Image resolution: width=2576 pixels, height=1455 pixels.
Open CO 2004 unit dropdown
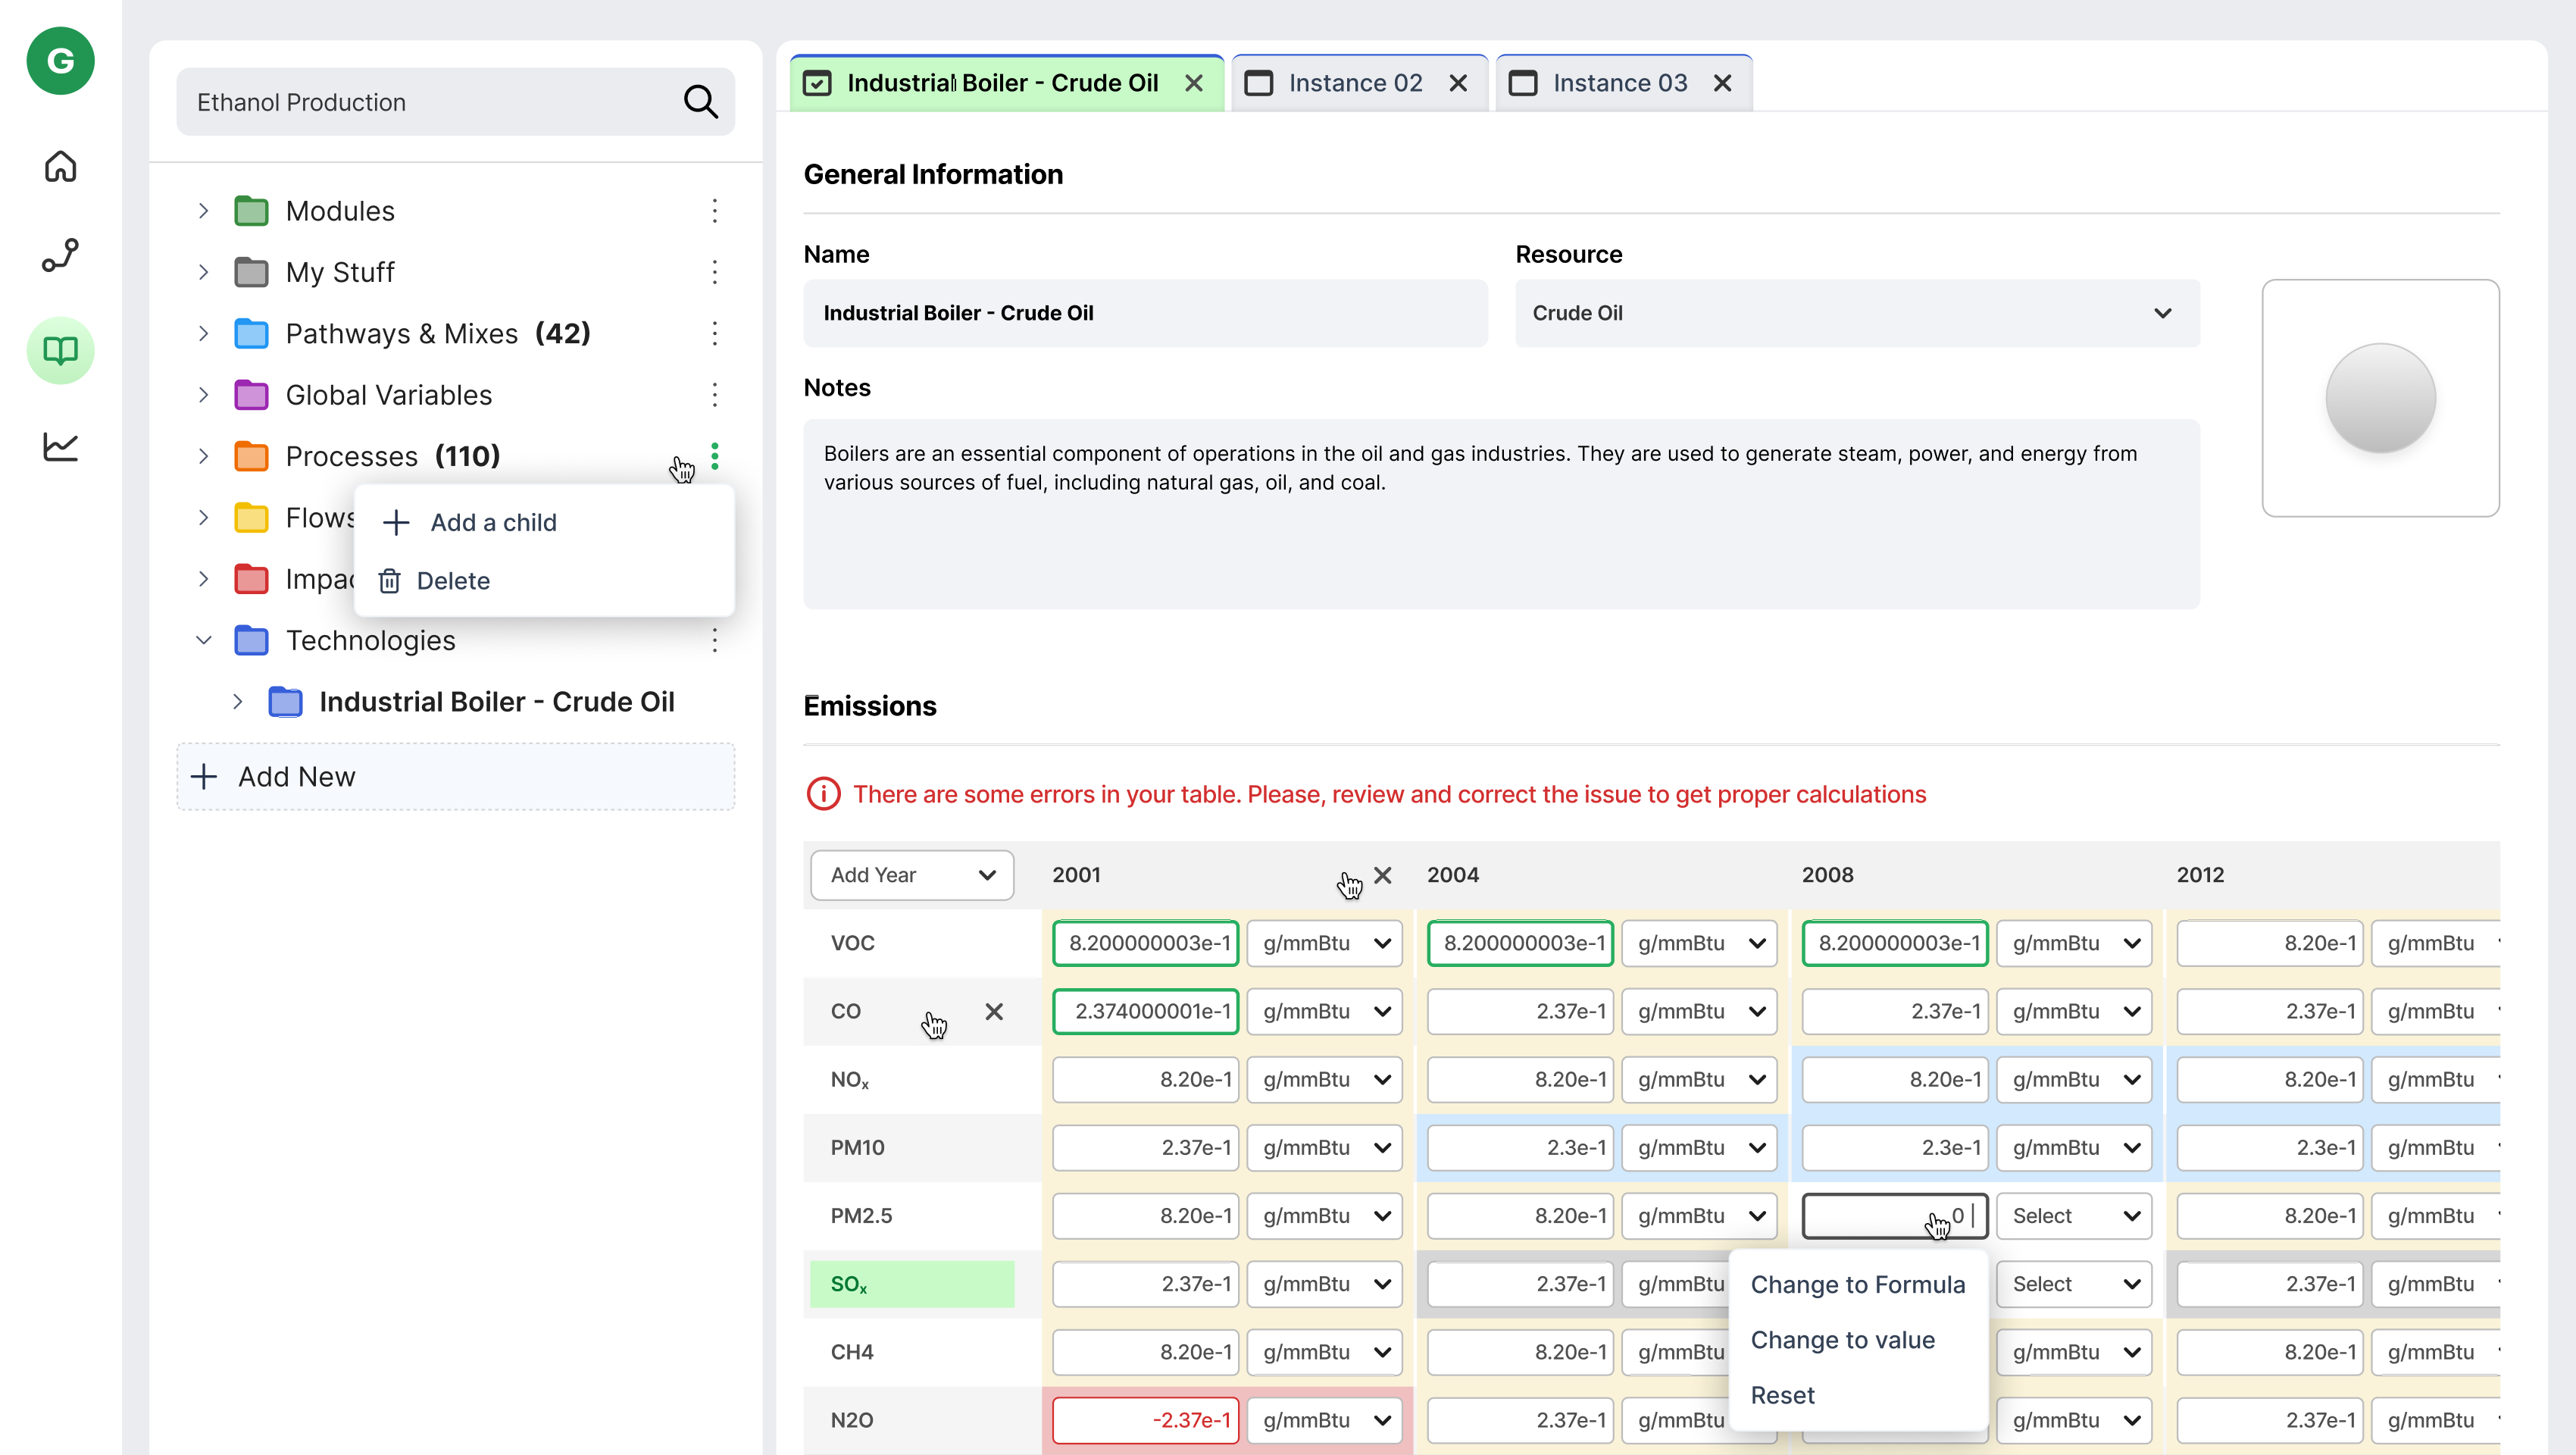point(1700,1011)
